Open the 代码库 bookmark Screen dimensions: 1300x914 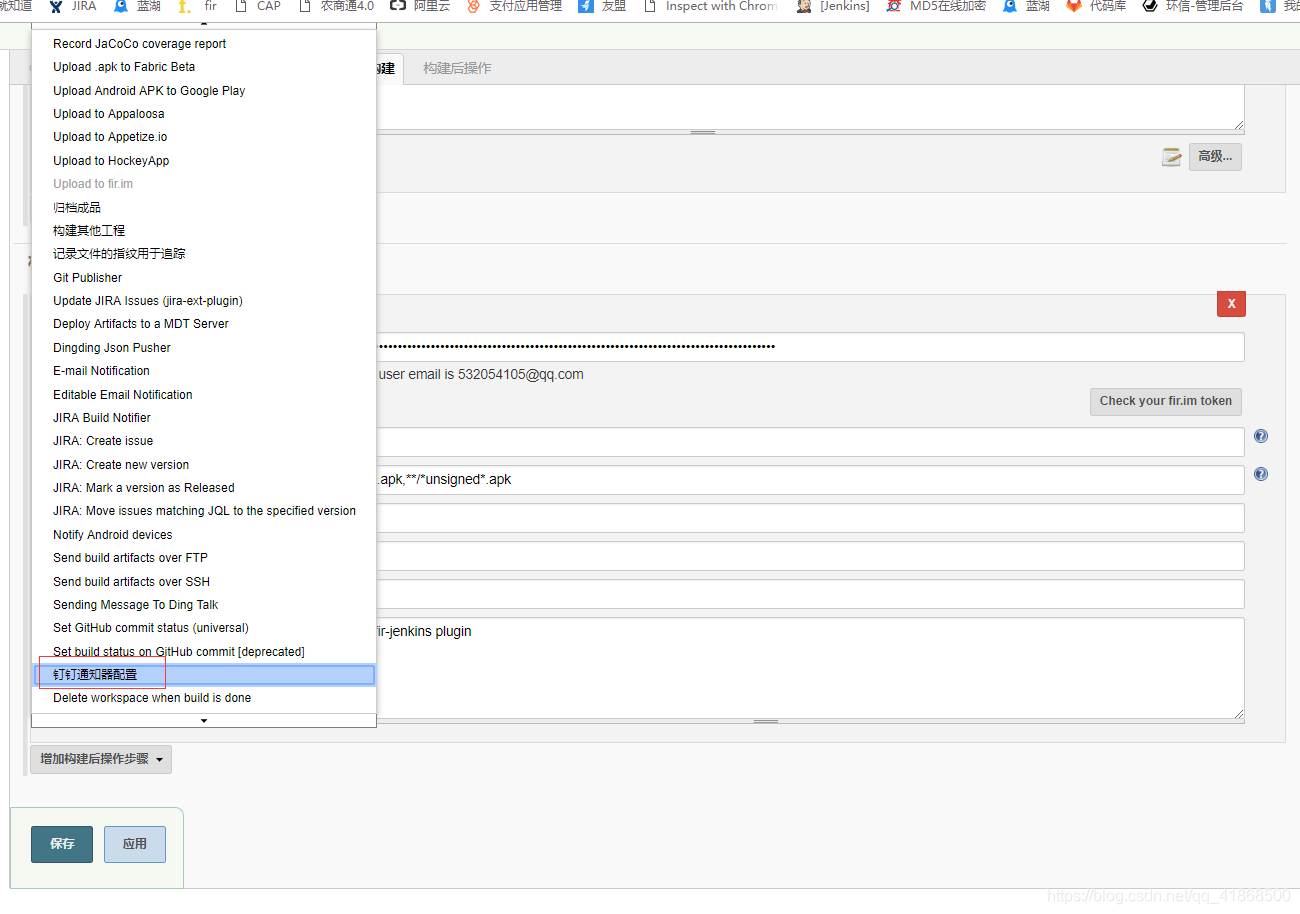point(1096,6)
